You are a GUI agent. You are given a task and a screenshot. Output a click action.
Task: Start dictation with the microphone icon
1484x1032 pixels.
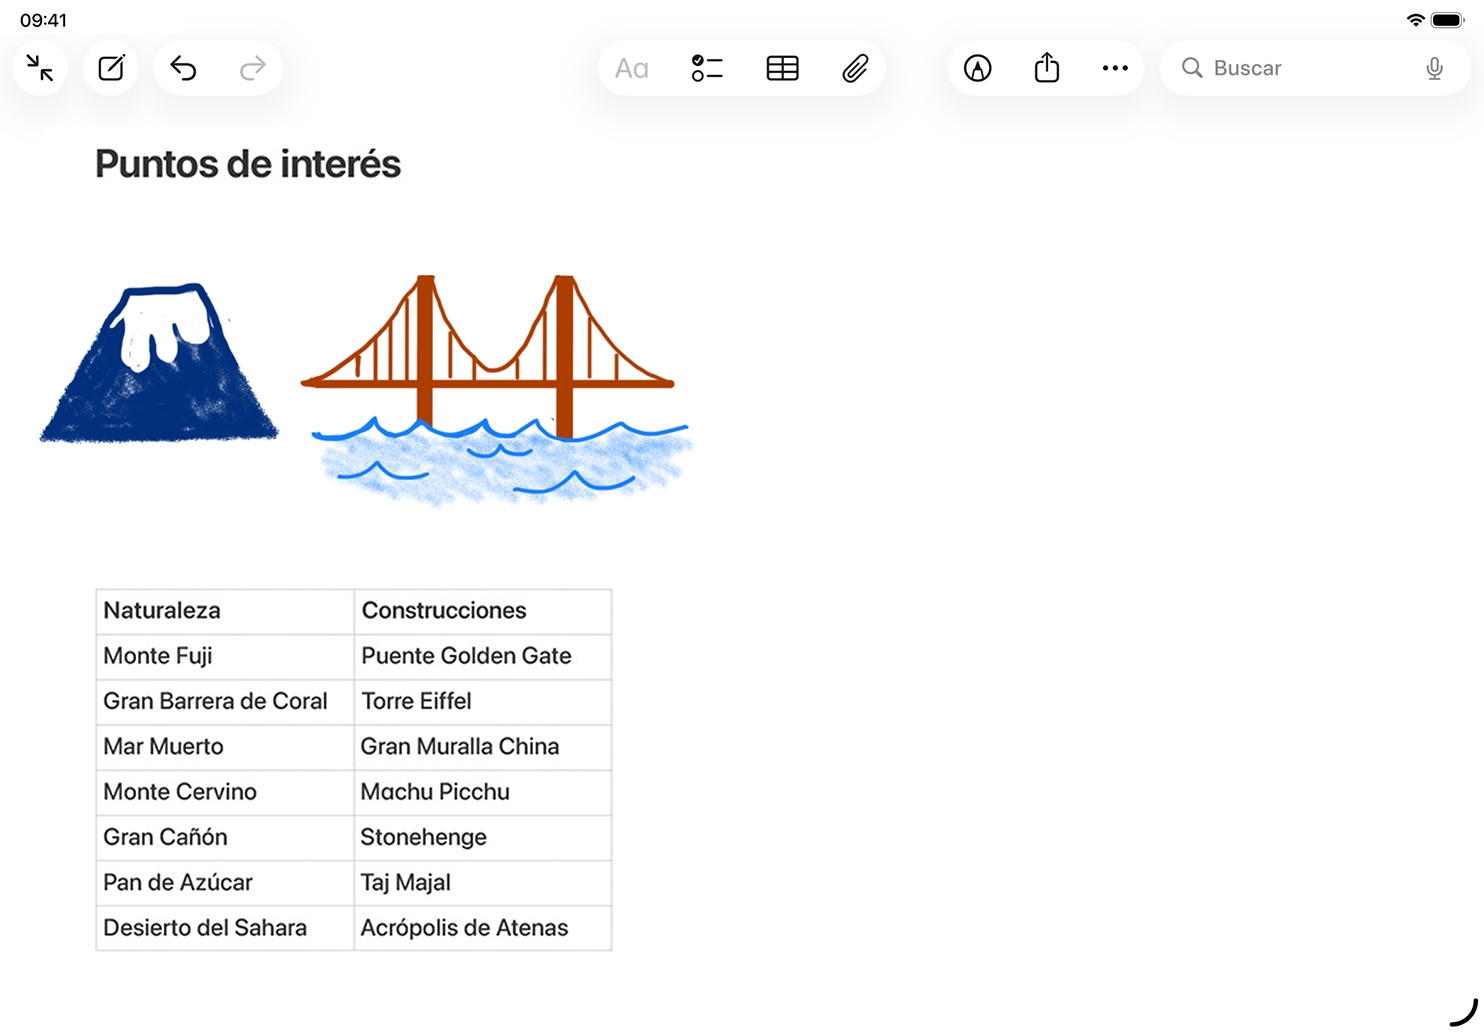(x=1434, y=68)
